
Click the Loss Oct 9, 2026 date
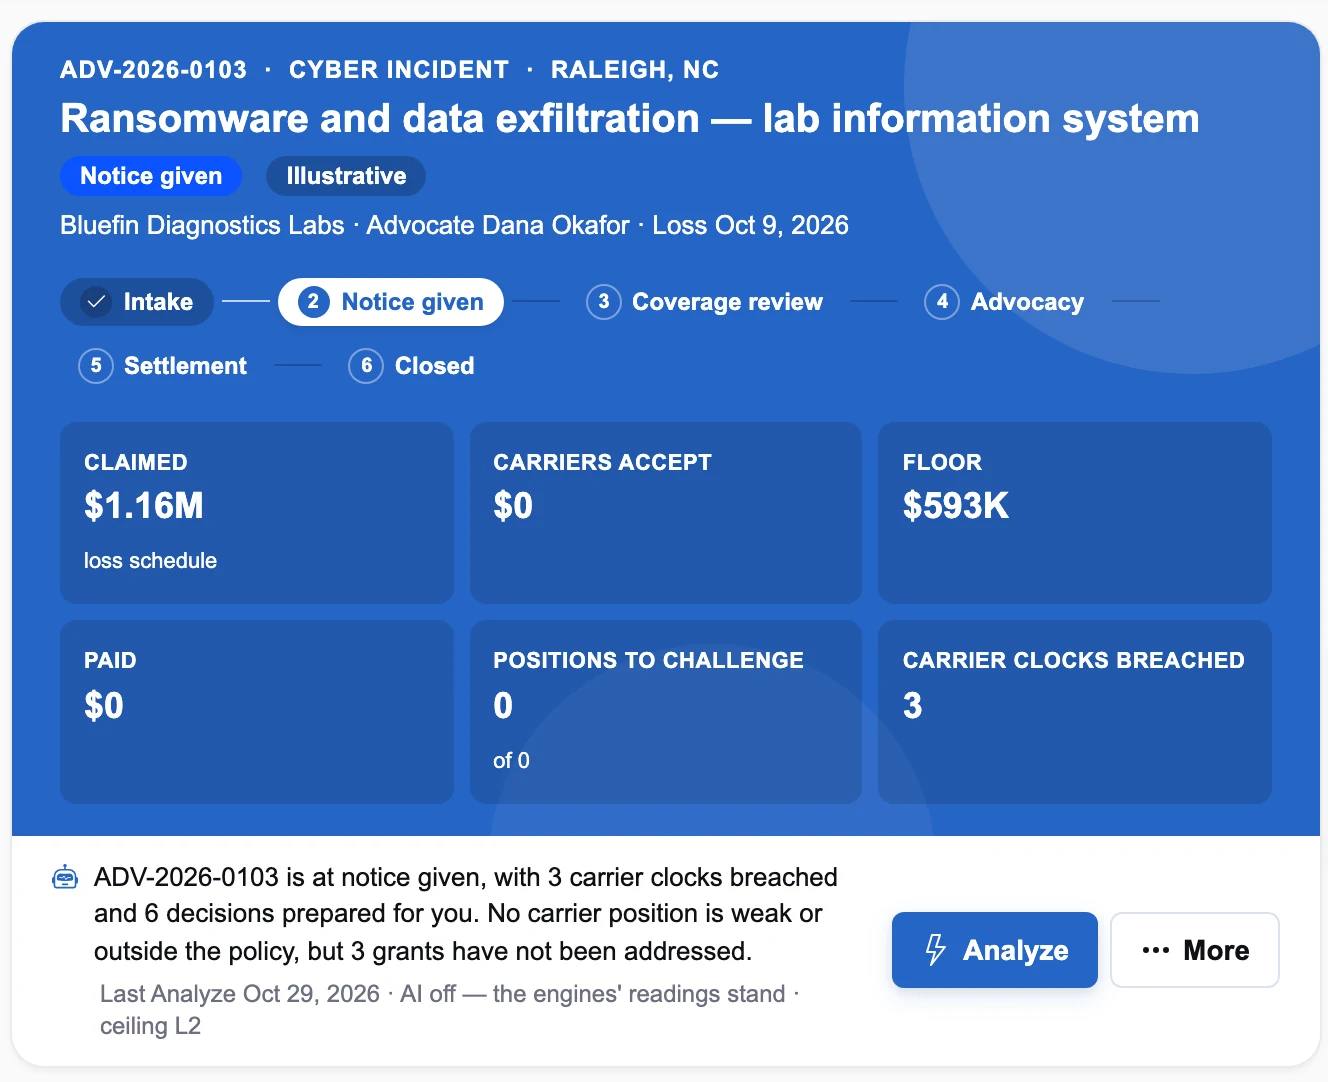[751, 225]
